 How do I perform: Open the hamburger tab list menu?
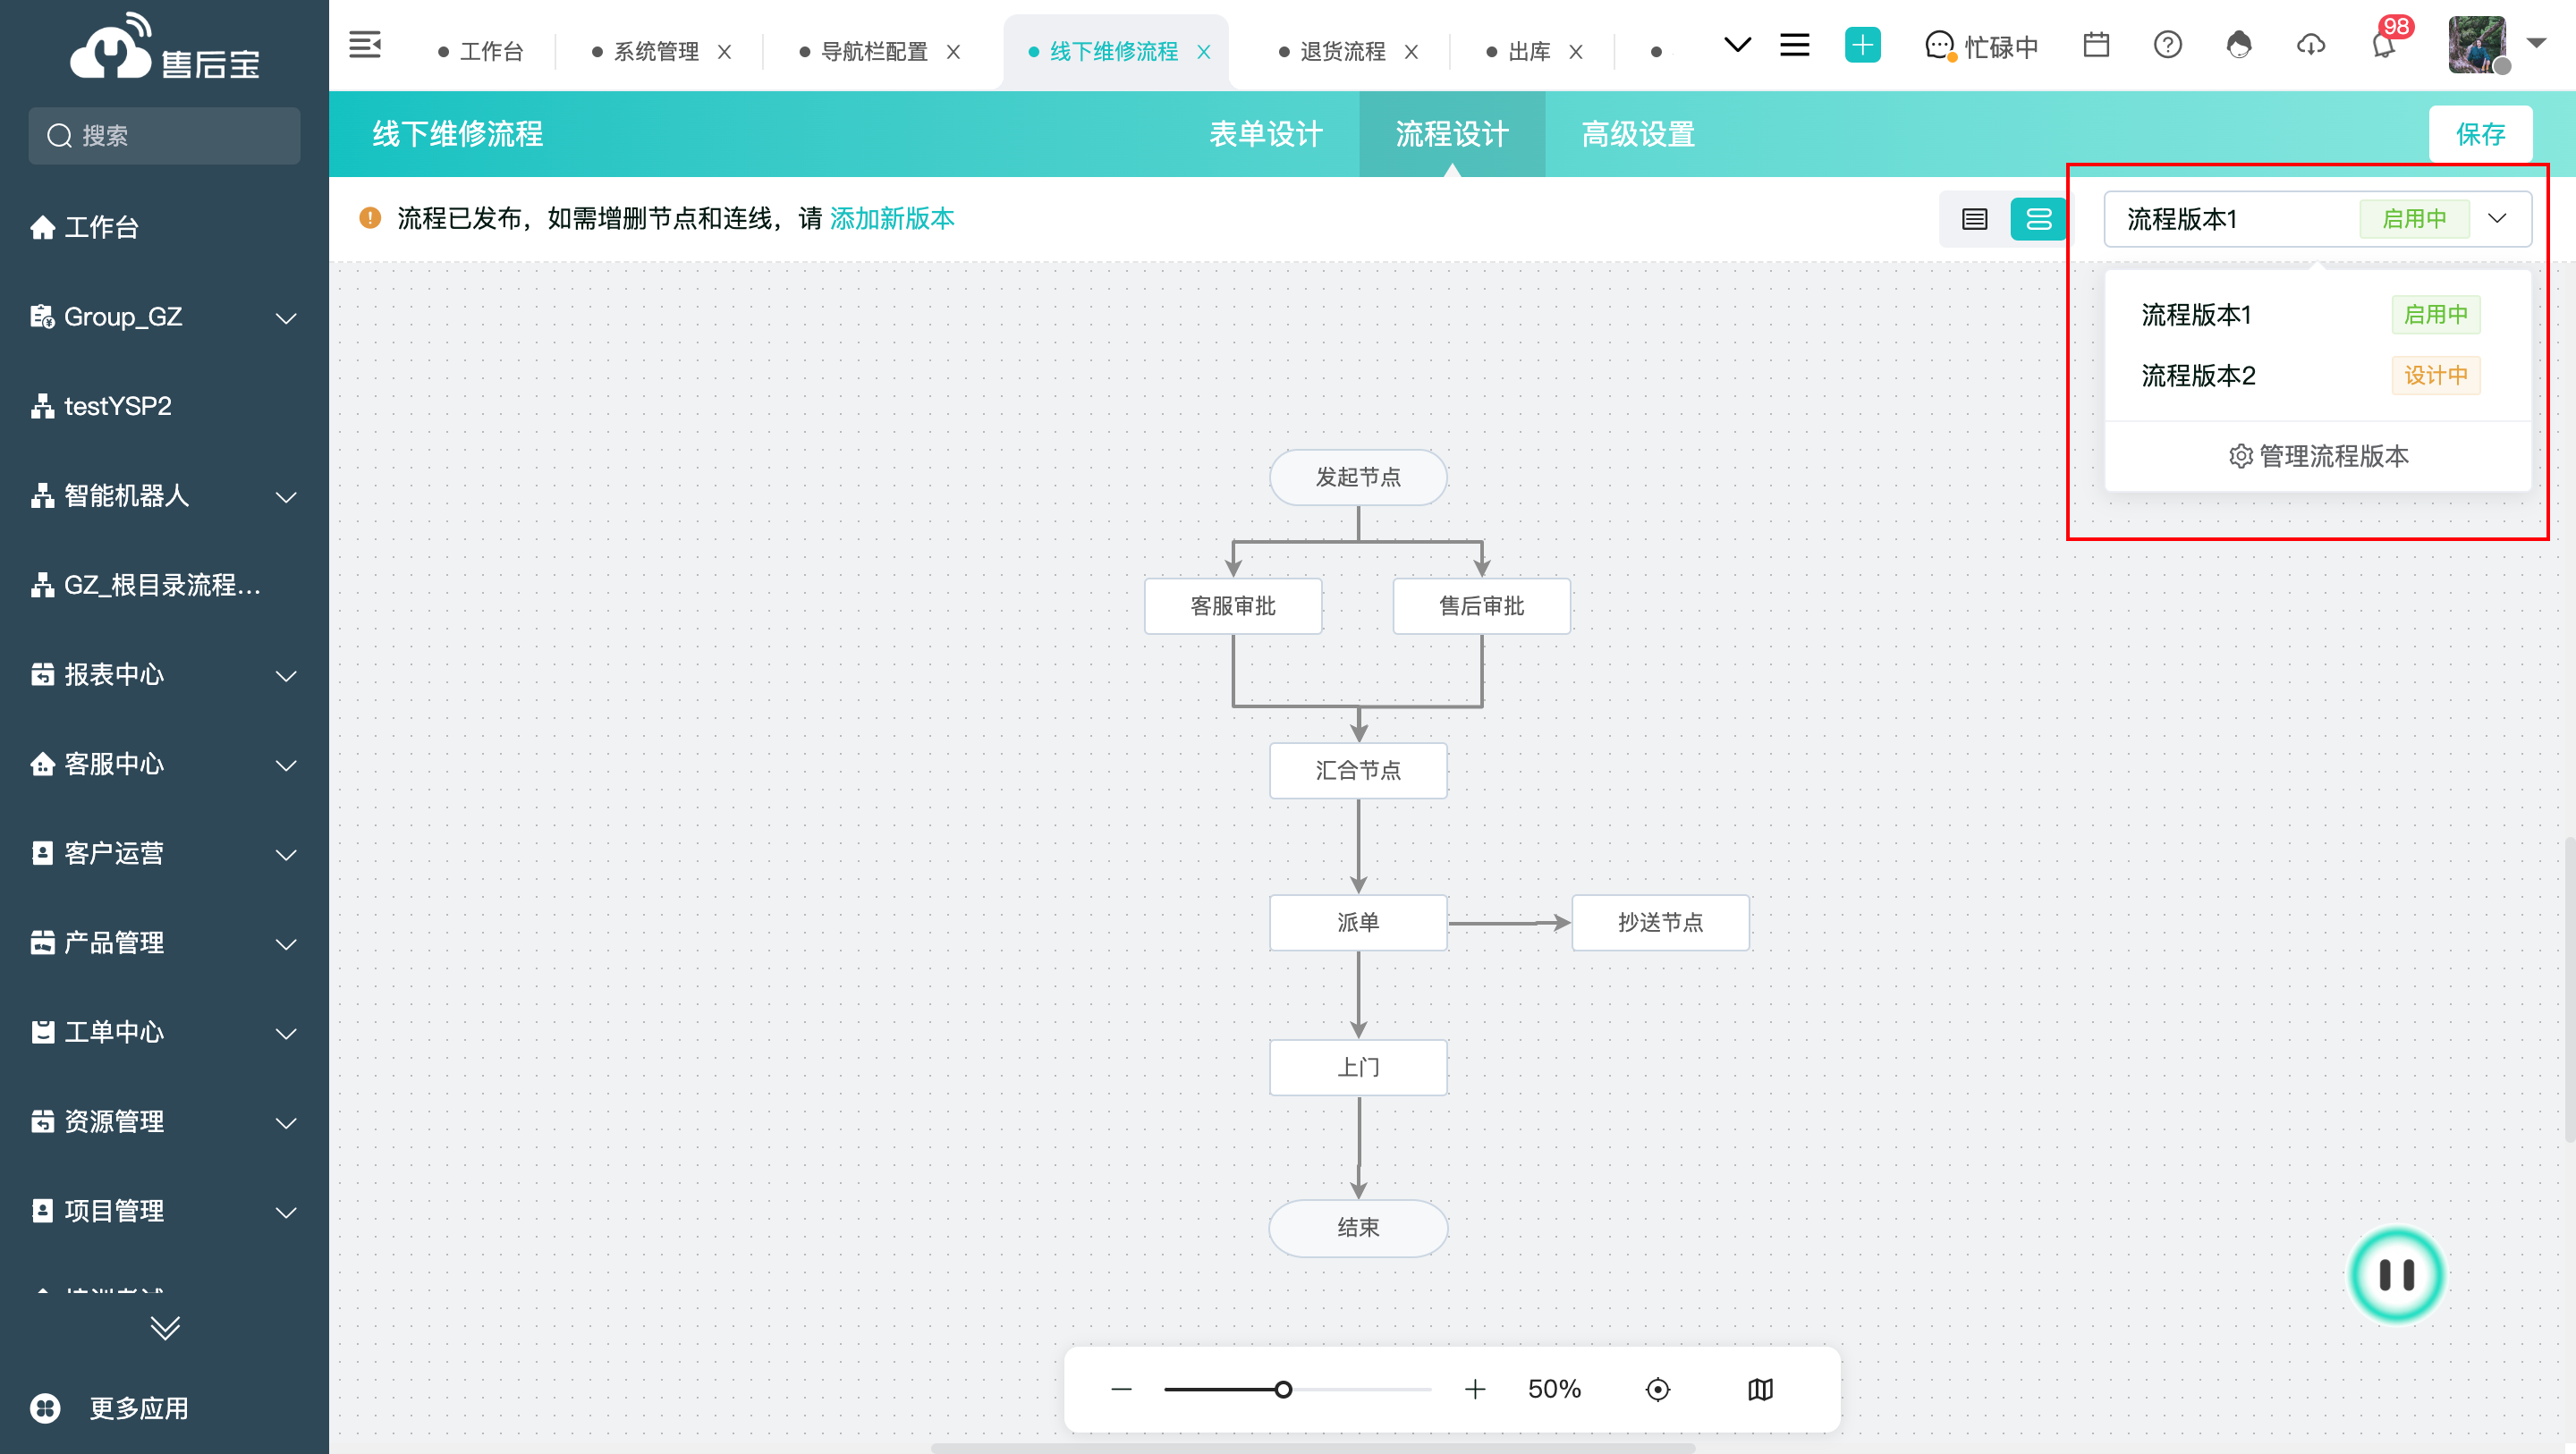pyautogui.click(x=1795, y=45)
